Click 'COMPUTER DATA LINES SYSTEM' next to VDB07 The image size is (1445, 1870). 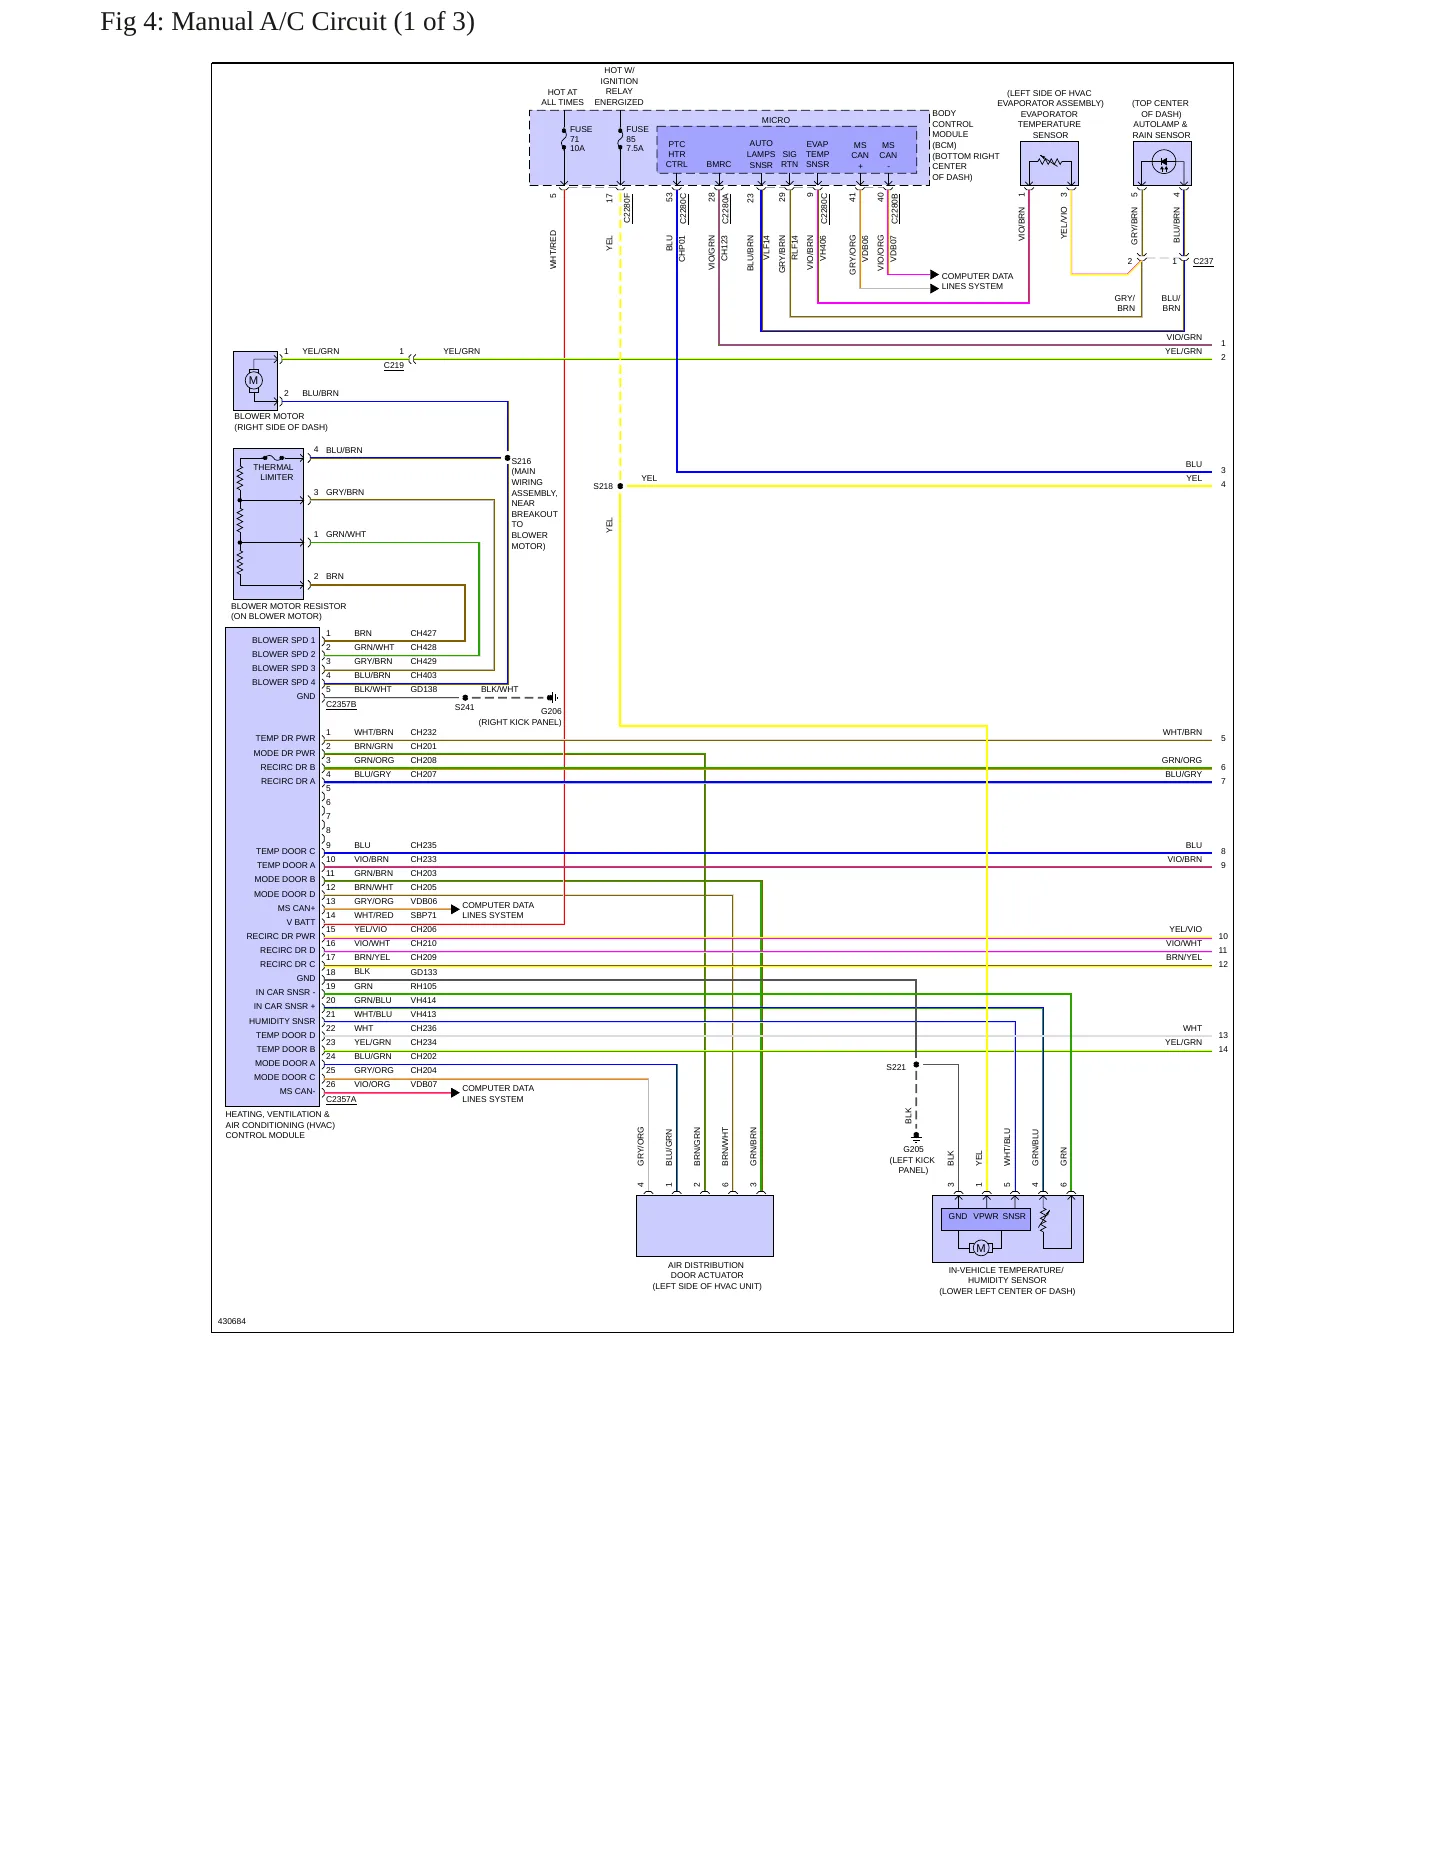click(498, 1093)
